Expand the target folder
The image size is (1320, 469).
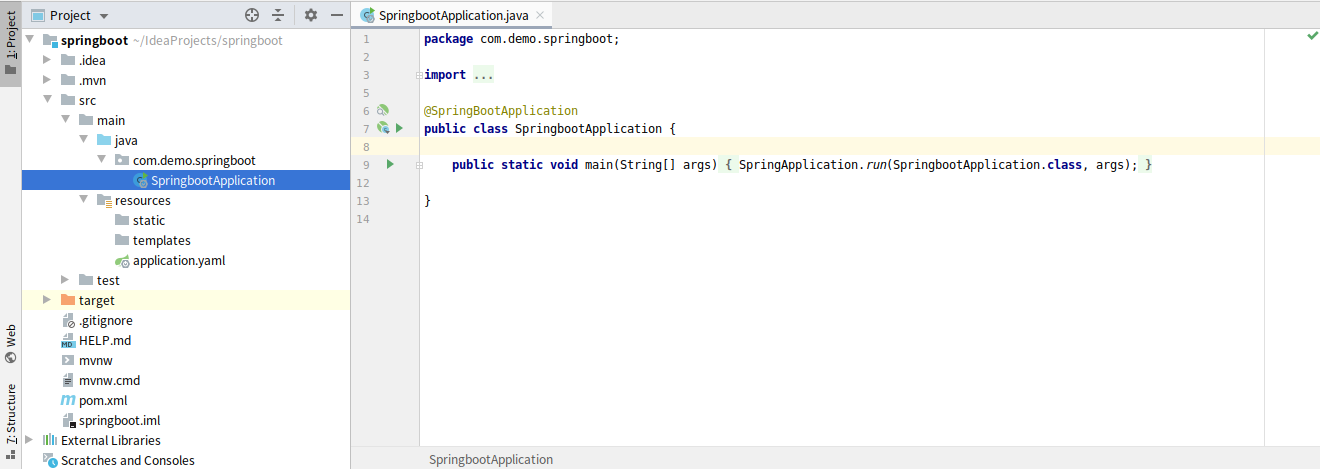point(47,300)
